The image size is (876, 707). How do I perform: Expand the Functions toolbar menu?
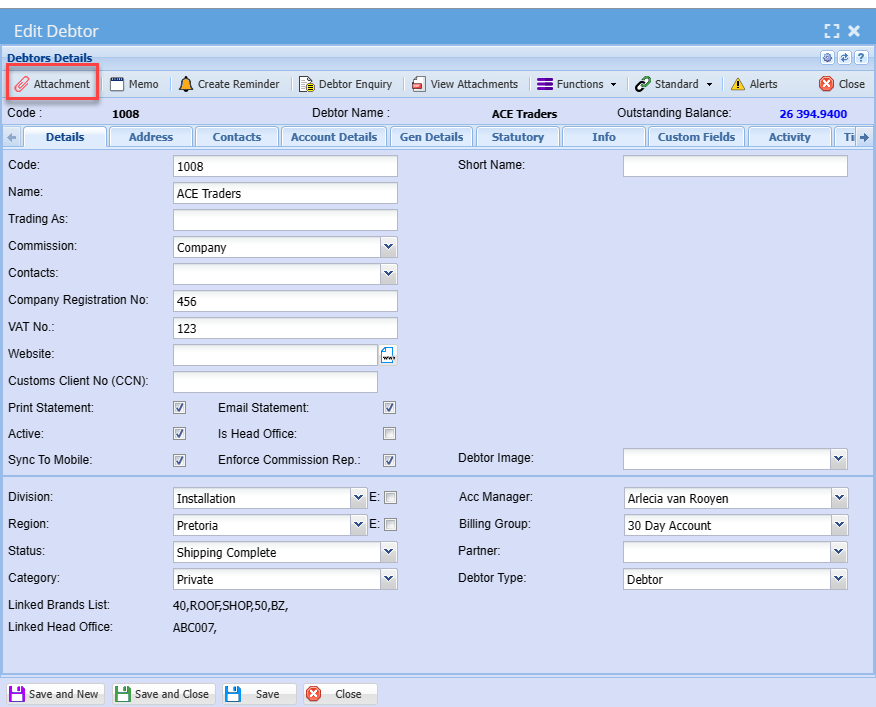(x=577, y=84)
